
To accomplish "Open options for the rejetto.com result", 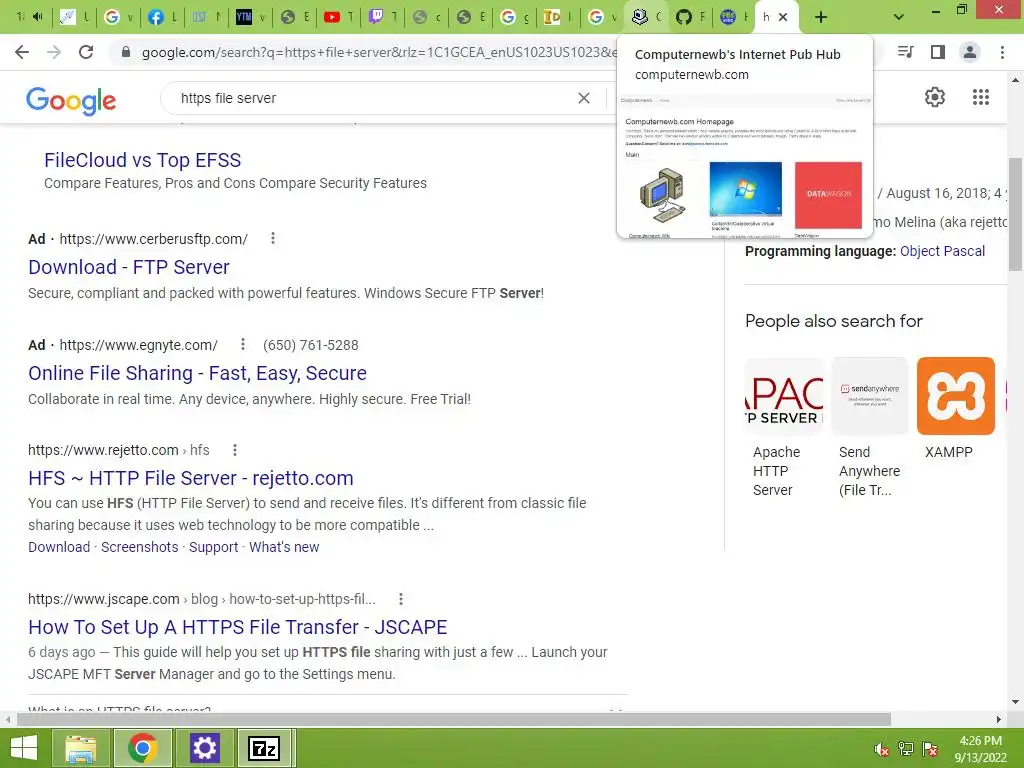I will click(x=234, y=450).
